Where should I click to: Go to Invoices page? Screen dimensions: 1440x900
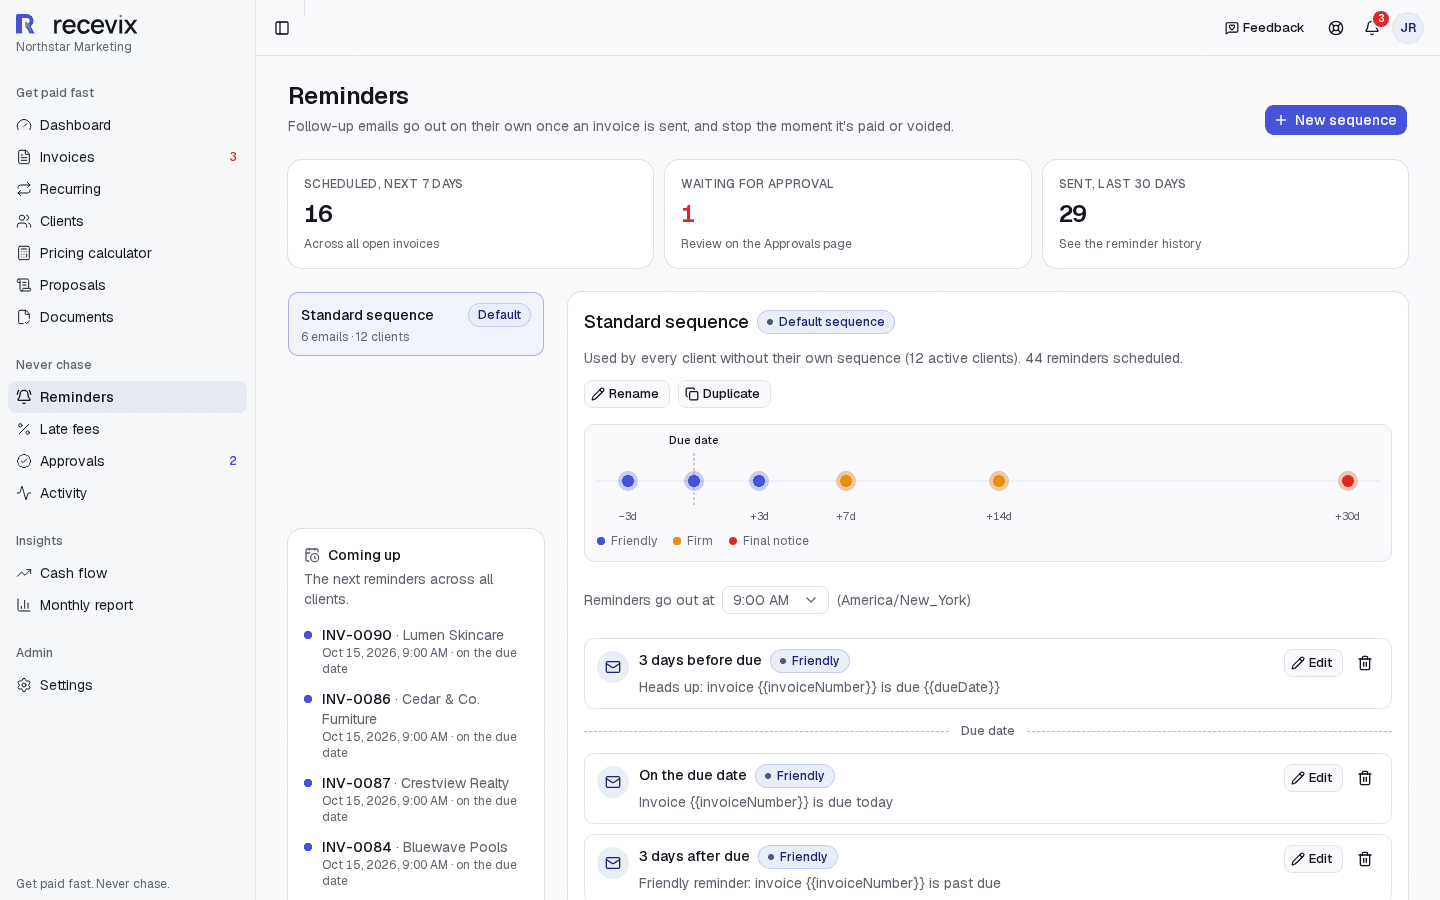click(127, 157)
